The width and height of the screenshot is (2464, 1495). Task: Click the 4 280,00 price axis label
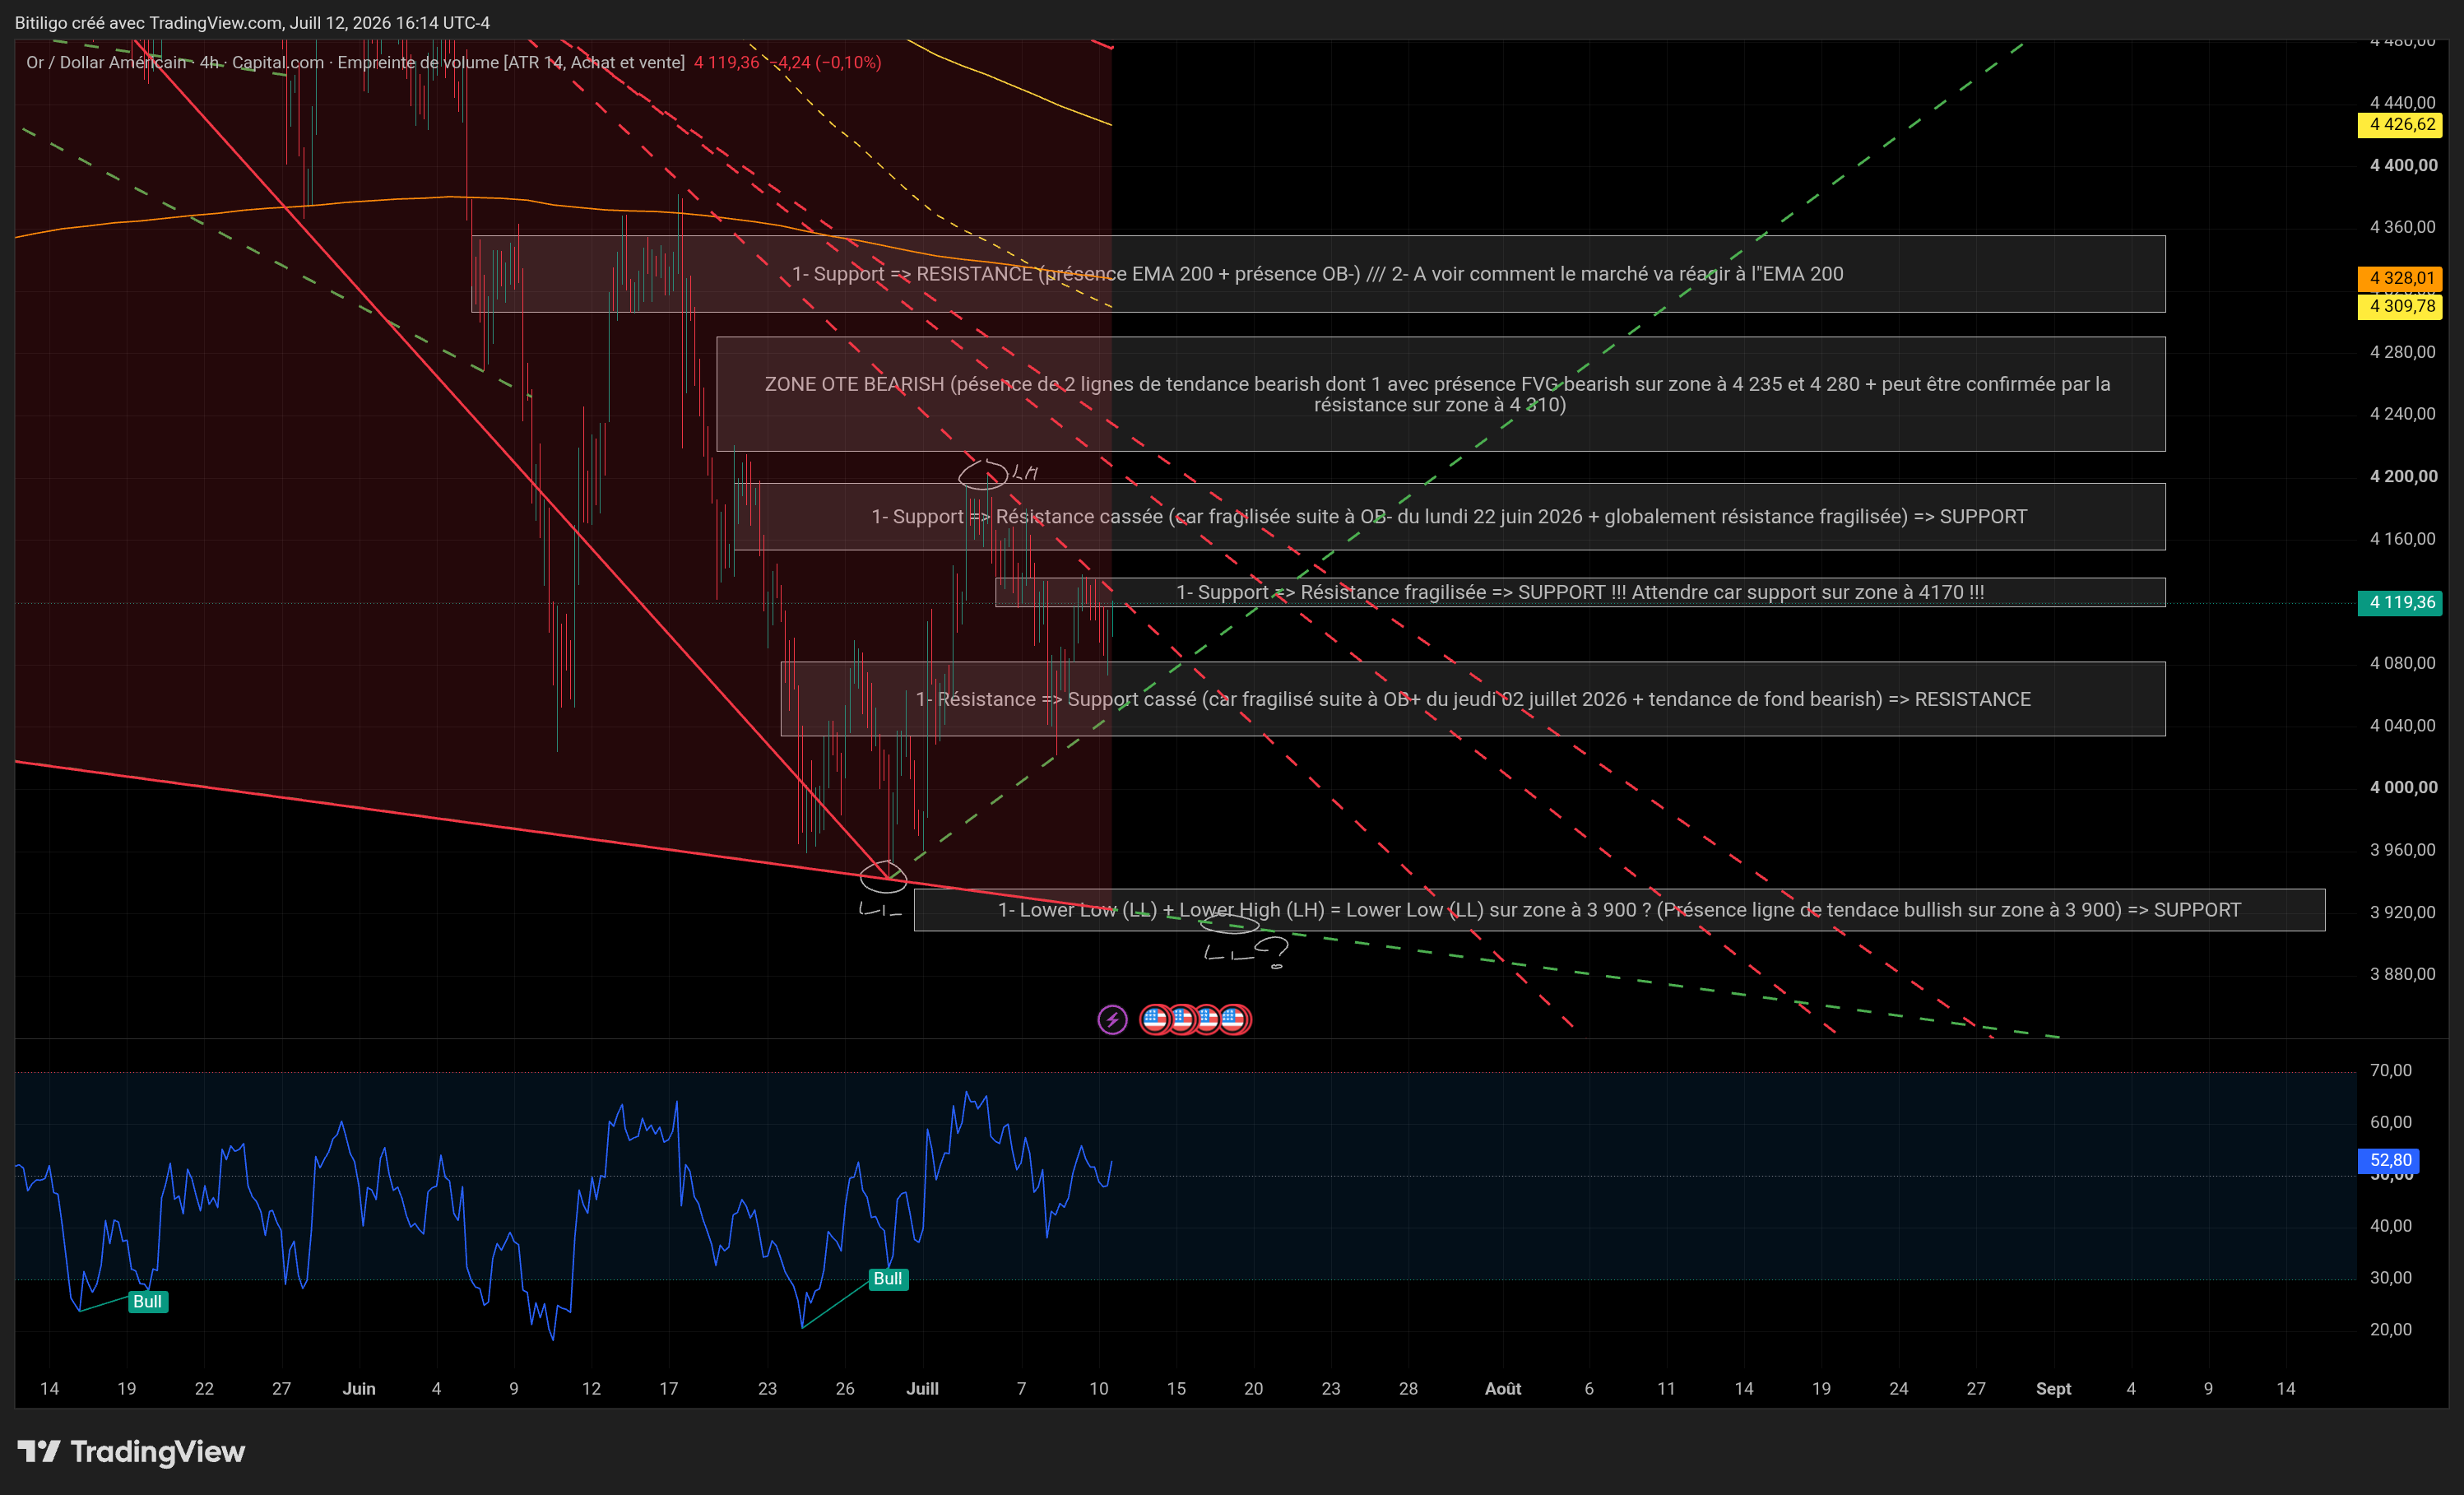click(x=2403, y=352)
